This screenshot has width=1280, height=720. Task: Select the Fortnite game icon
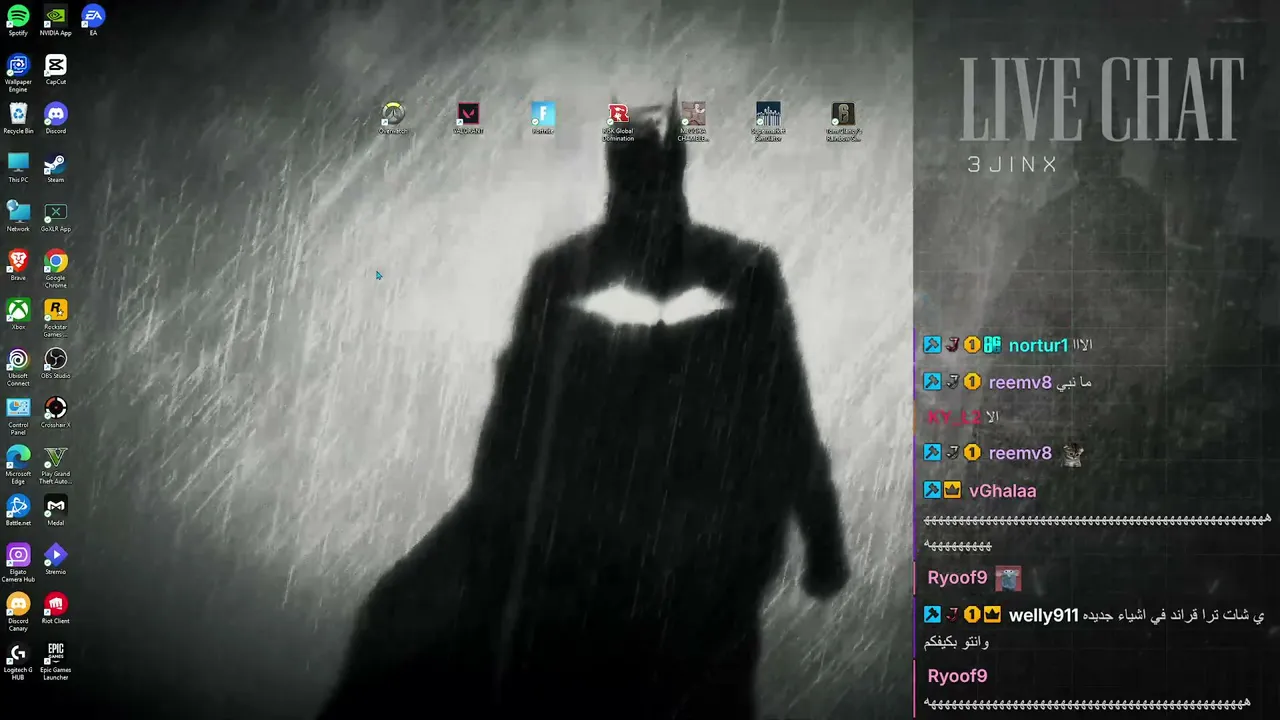543,118
